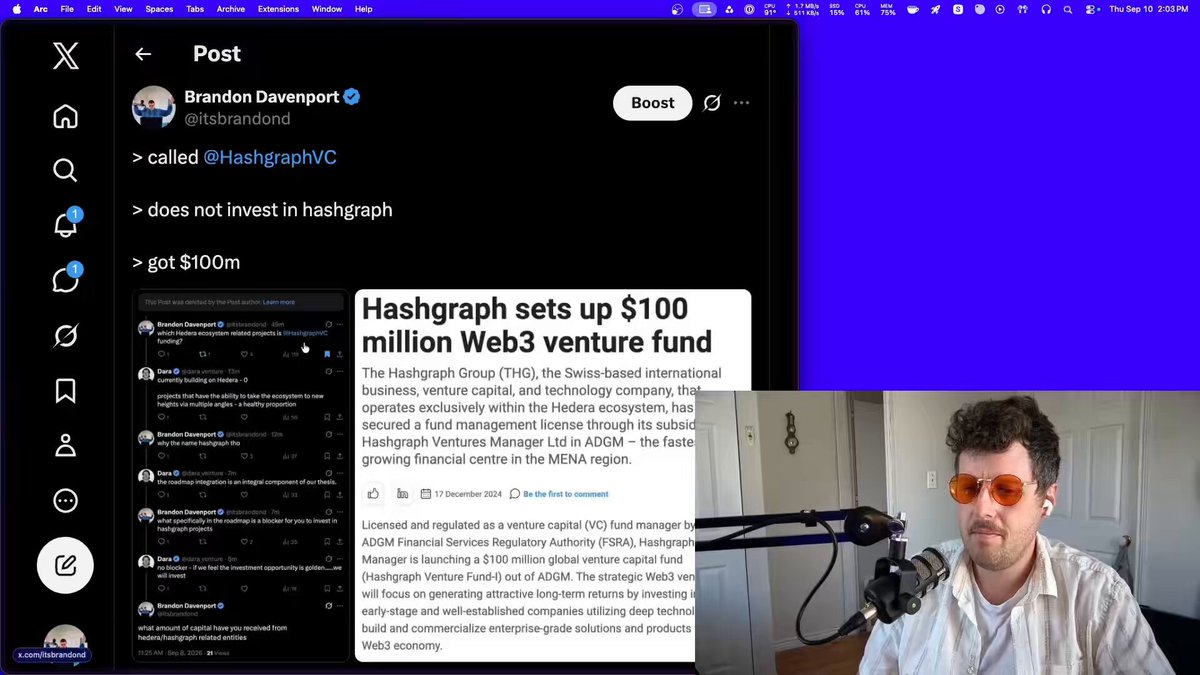The image size is (1200, 675).
Task: Open the deleted thread screenshot image
Action: pyautogui.click(x=240, y=476)
